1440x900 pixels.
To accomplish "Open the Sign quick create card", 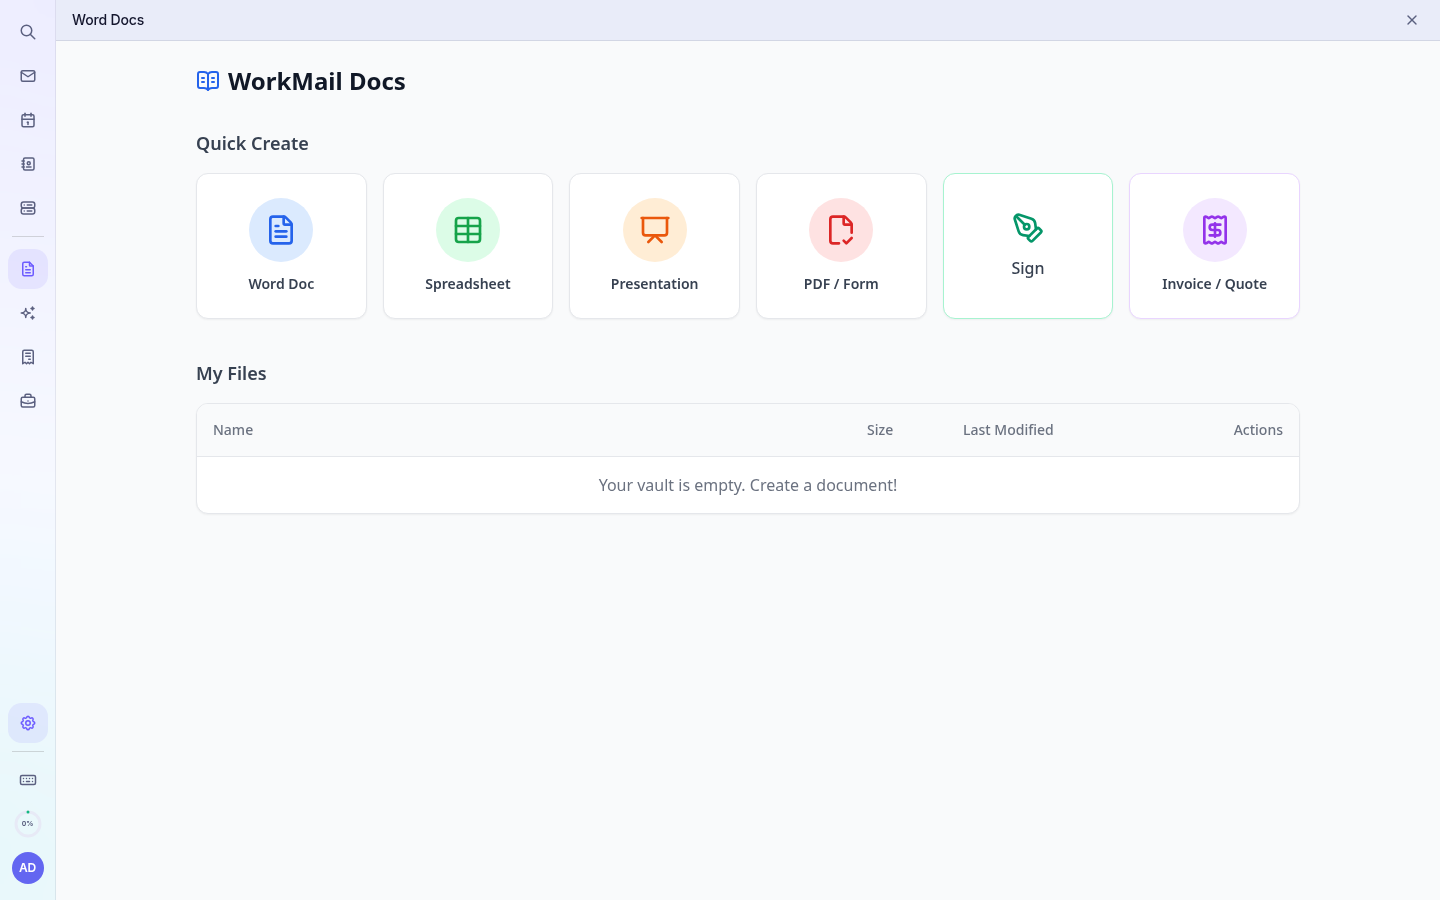I will click(x=1028, y=246).
